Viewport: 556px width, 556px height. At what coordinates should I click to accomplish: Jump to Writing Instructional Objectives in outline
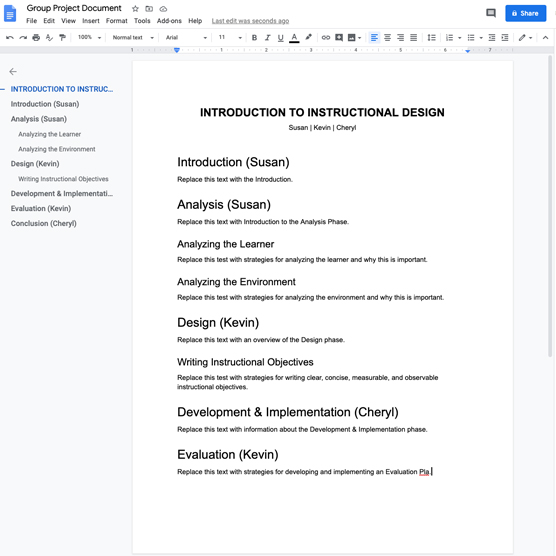point(63,179)
